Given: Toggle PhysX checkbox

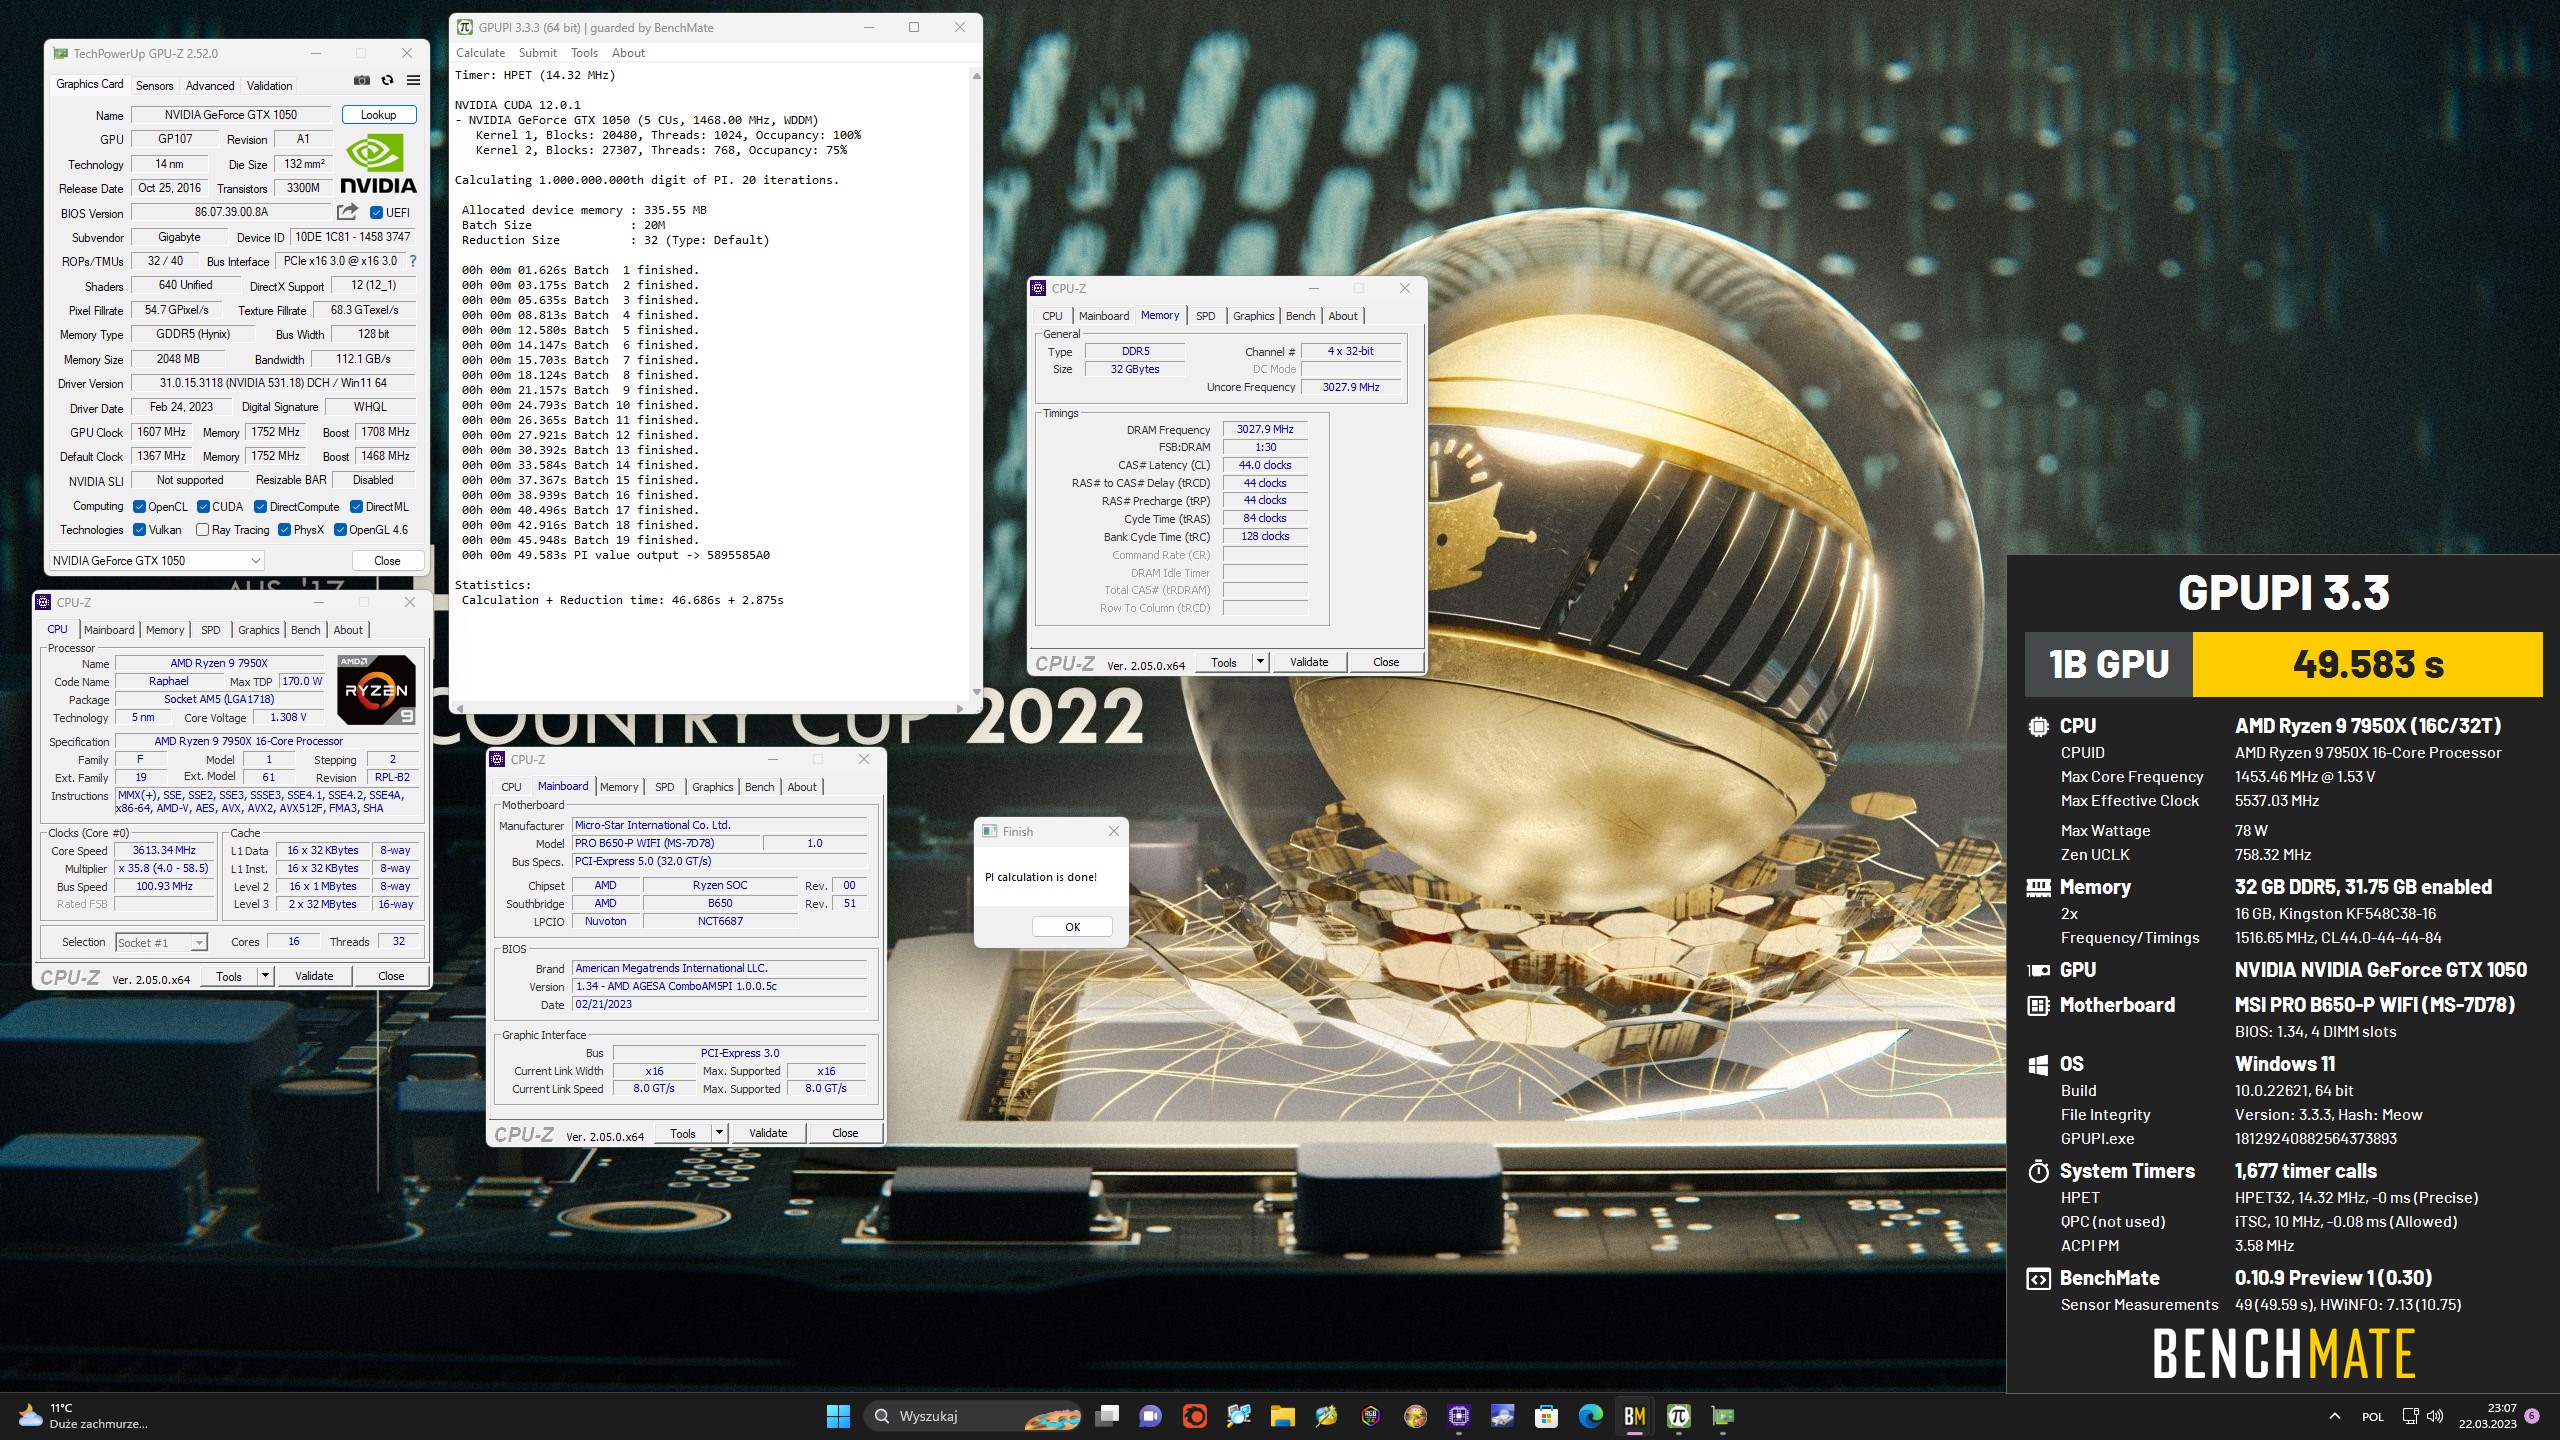Looking at the screenshot, I should point(285,530).
